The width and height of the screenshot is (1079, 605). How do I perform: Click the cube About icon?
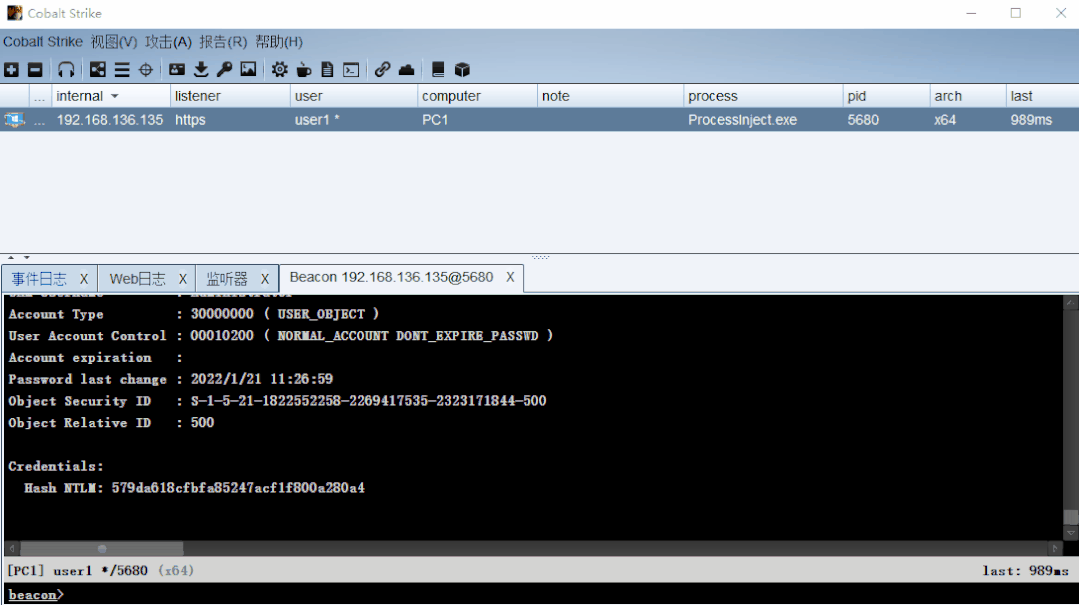pyautogui.click(x=462, y=70)
